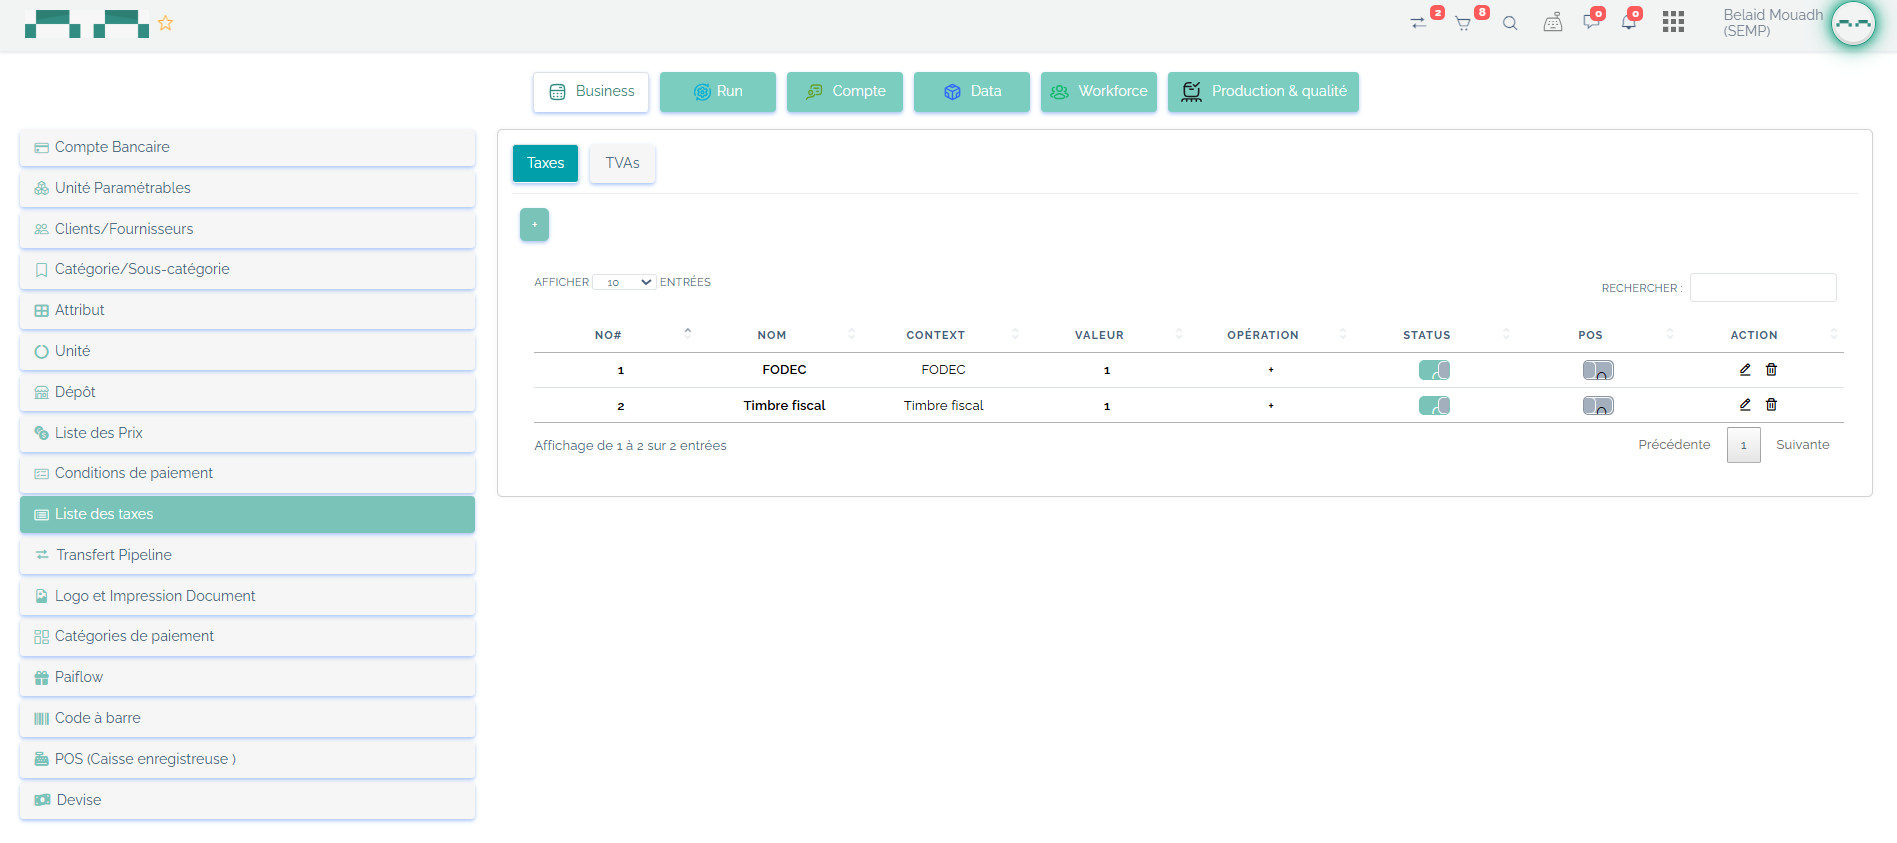This screenshot has height=843, width=1897.
Task: Open the Unité sidebar entry
Action: [247, 351]
